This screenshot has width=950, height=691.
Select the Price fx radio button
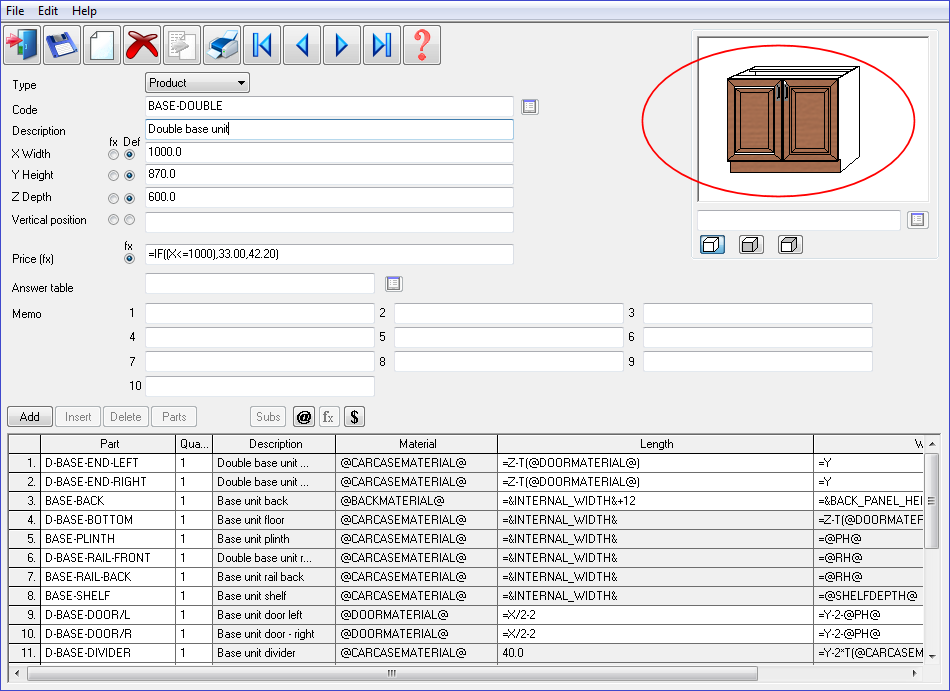[129, 259]
